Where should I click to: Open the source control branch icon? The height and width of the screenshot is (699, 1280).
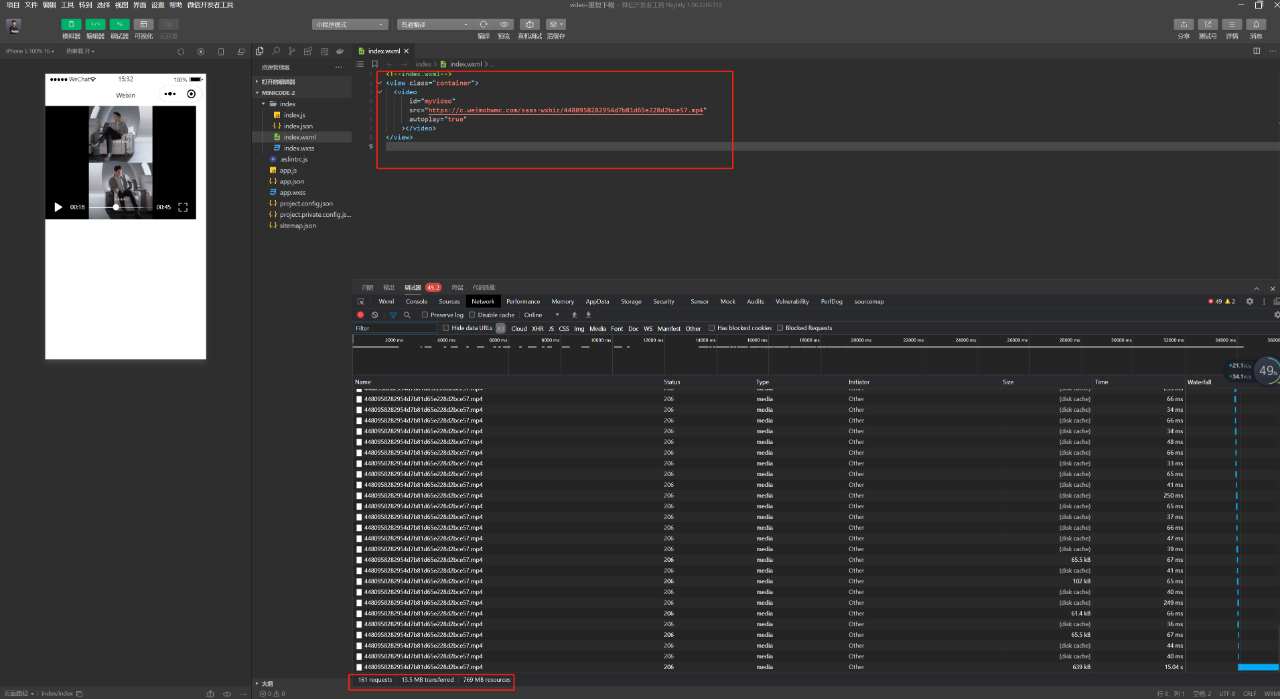pyautogui.click(x=291, y=51)
